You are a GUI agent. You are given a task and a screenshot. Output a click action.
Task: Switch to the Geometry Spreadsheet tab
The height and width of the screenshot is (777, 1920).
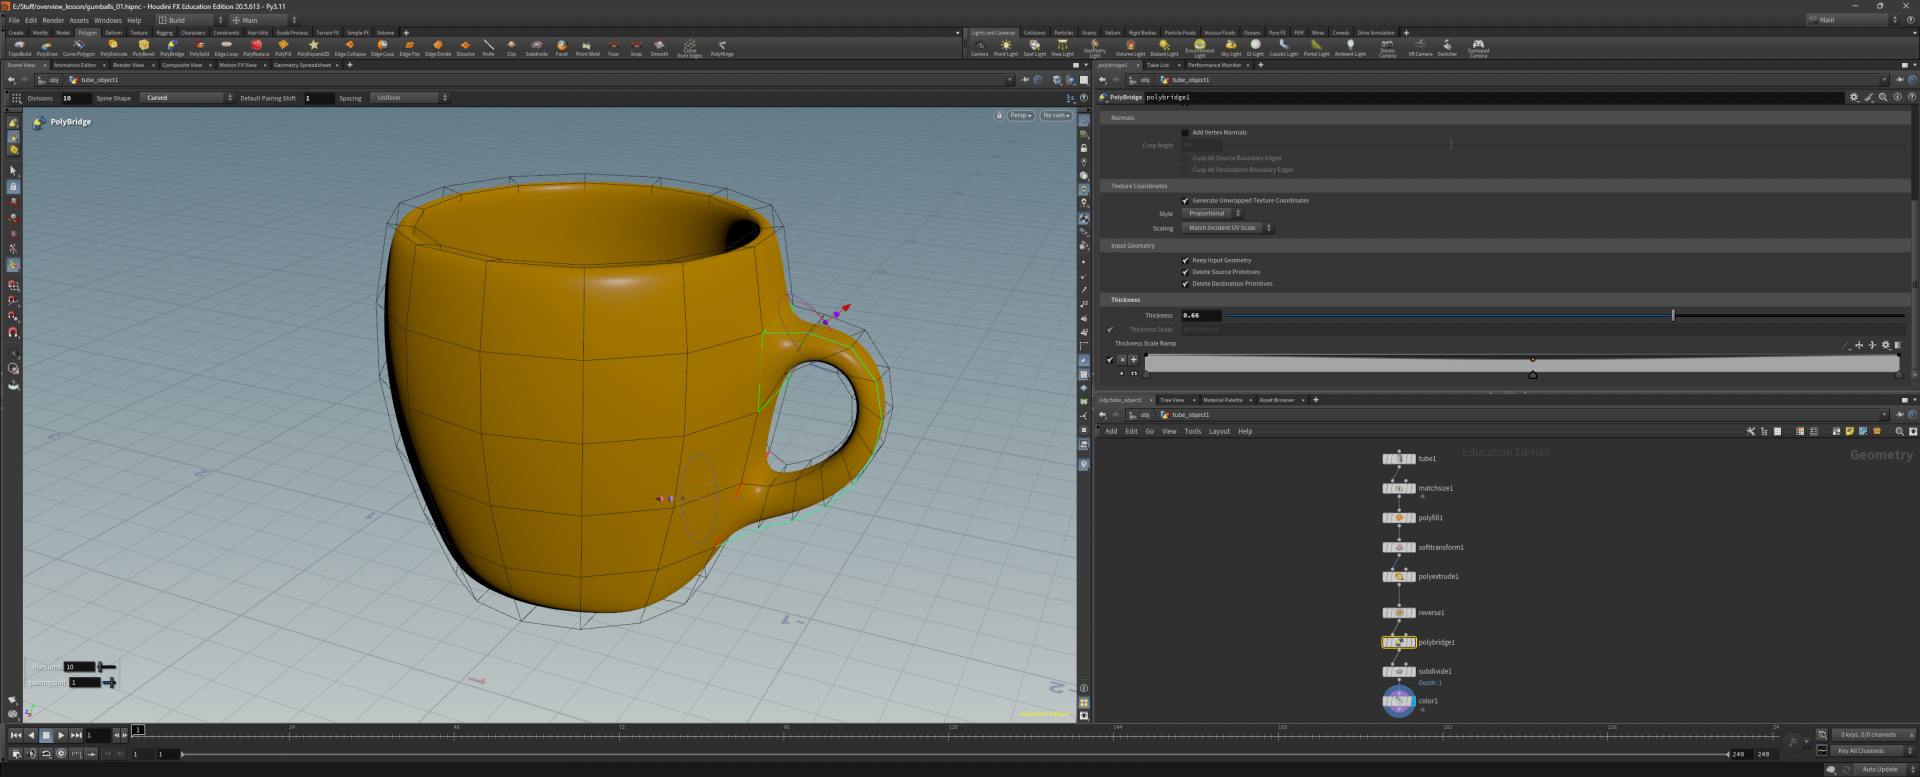(302, 65)
